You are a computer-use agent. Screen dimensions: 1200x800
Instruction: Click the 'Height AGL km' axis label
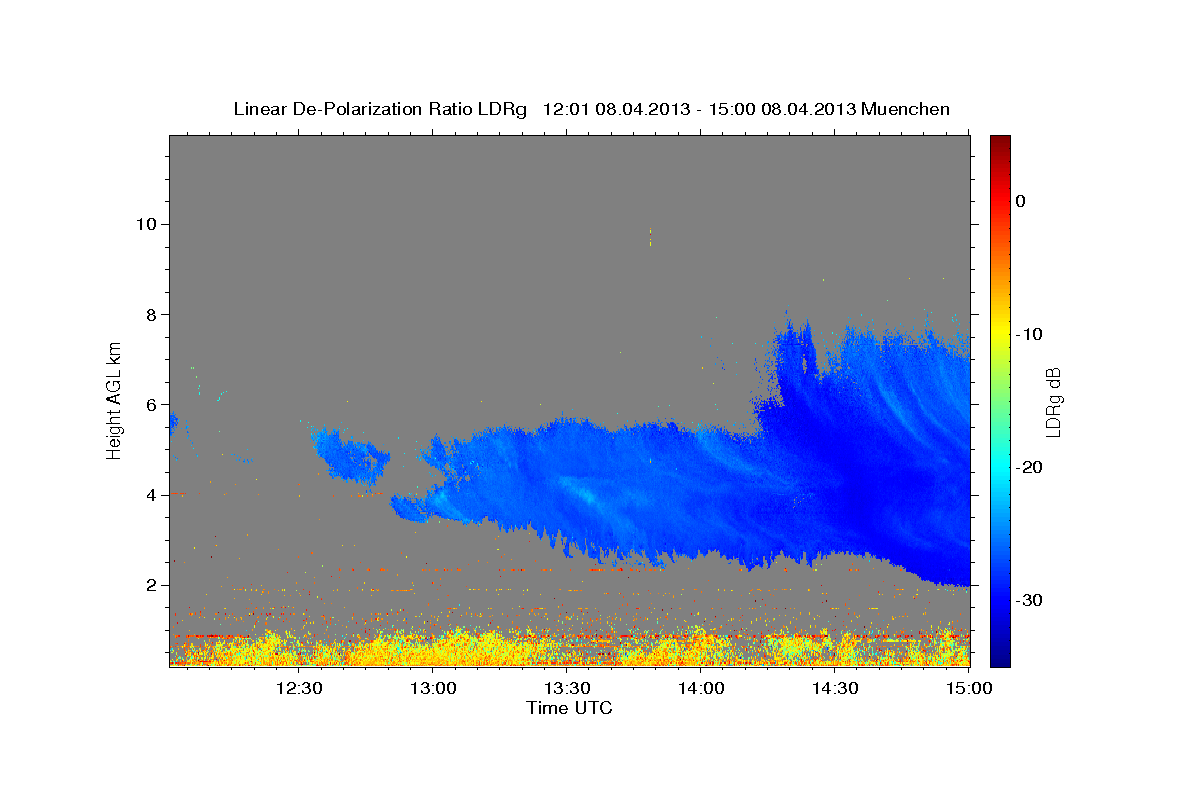[x=114, y=399]
